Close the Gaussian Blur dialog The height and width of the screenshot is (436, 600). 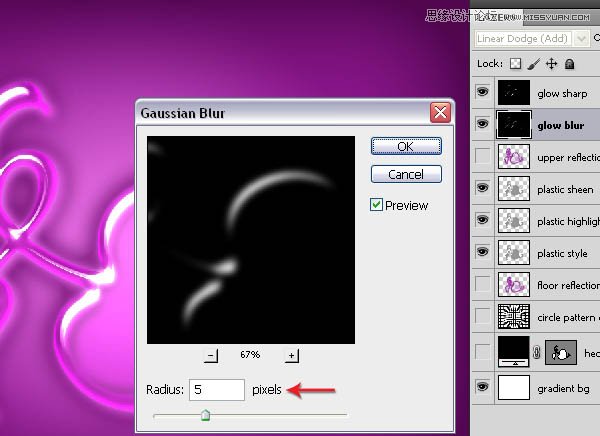tap(437, 112)
